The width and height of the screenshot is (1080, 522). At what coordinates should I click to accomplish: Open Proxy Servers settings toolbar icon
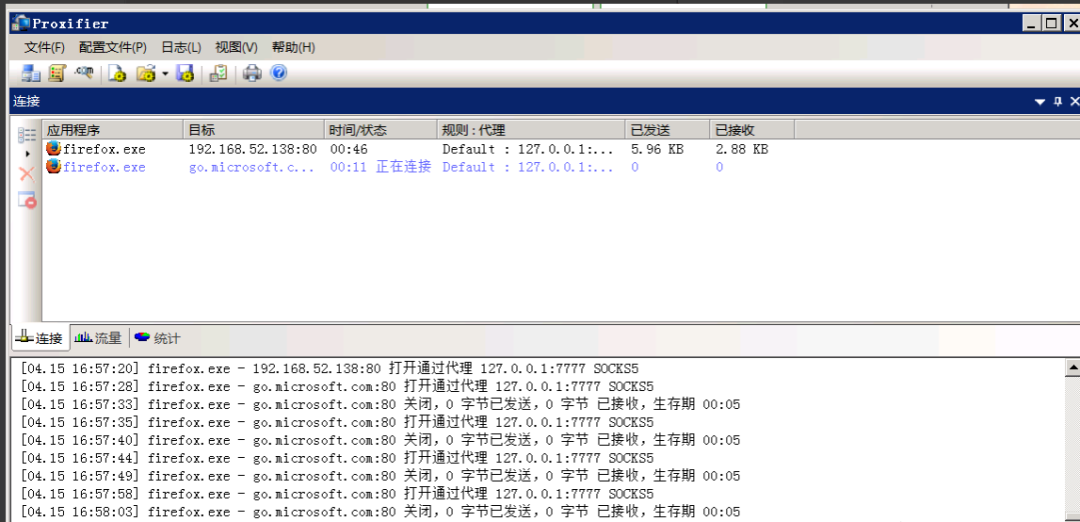30,73
